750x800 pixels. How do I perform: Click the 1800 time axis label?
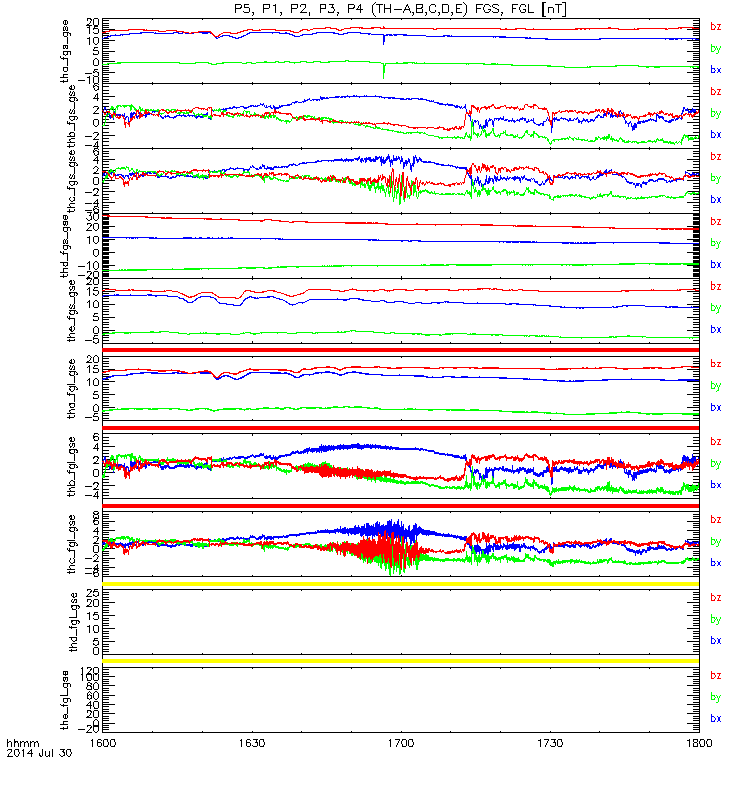point(699,743)
